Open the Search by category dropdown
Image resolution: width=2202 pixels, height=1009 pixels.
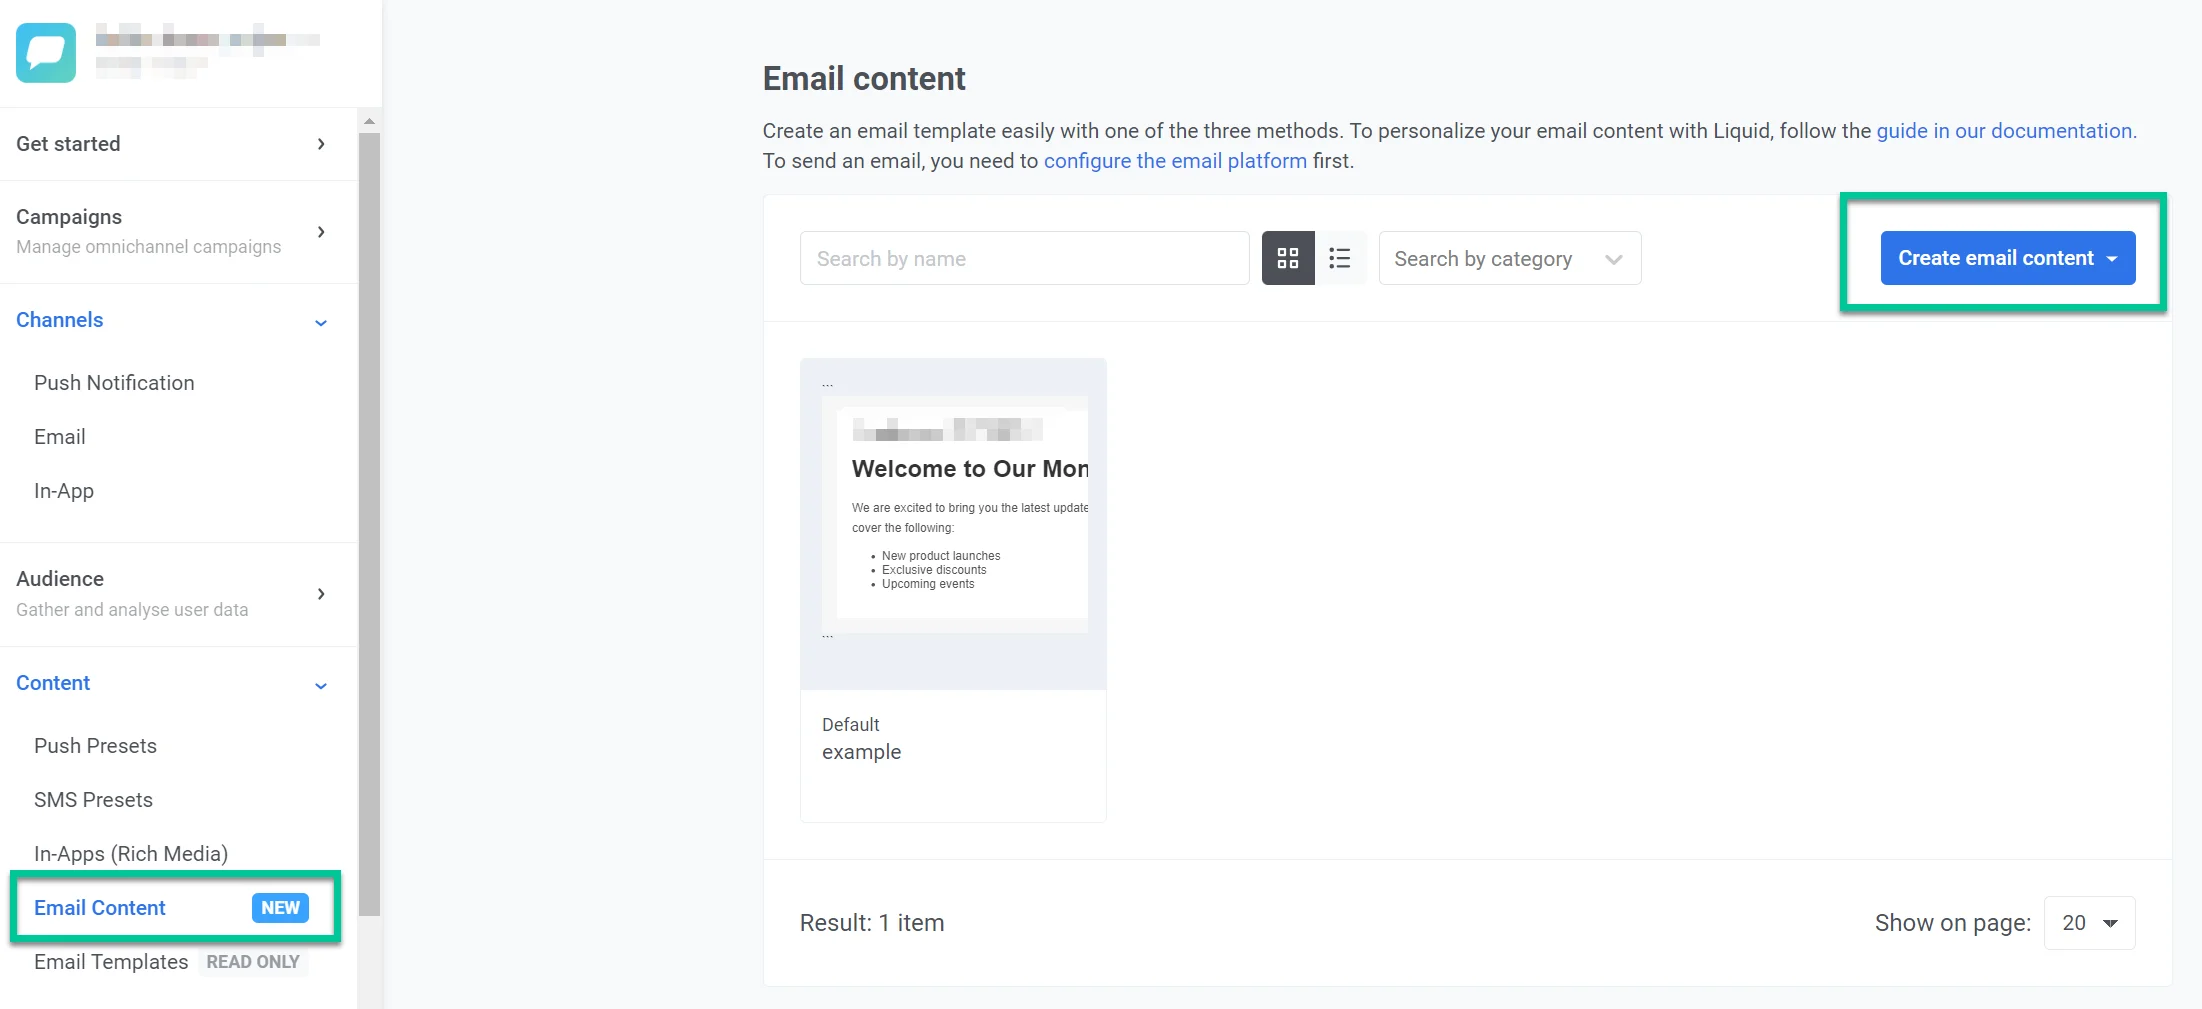click(1509, 258)
